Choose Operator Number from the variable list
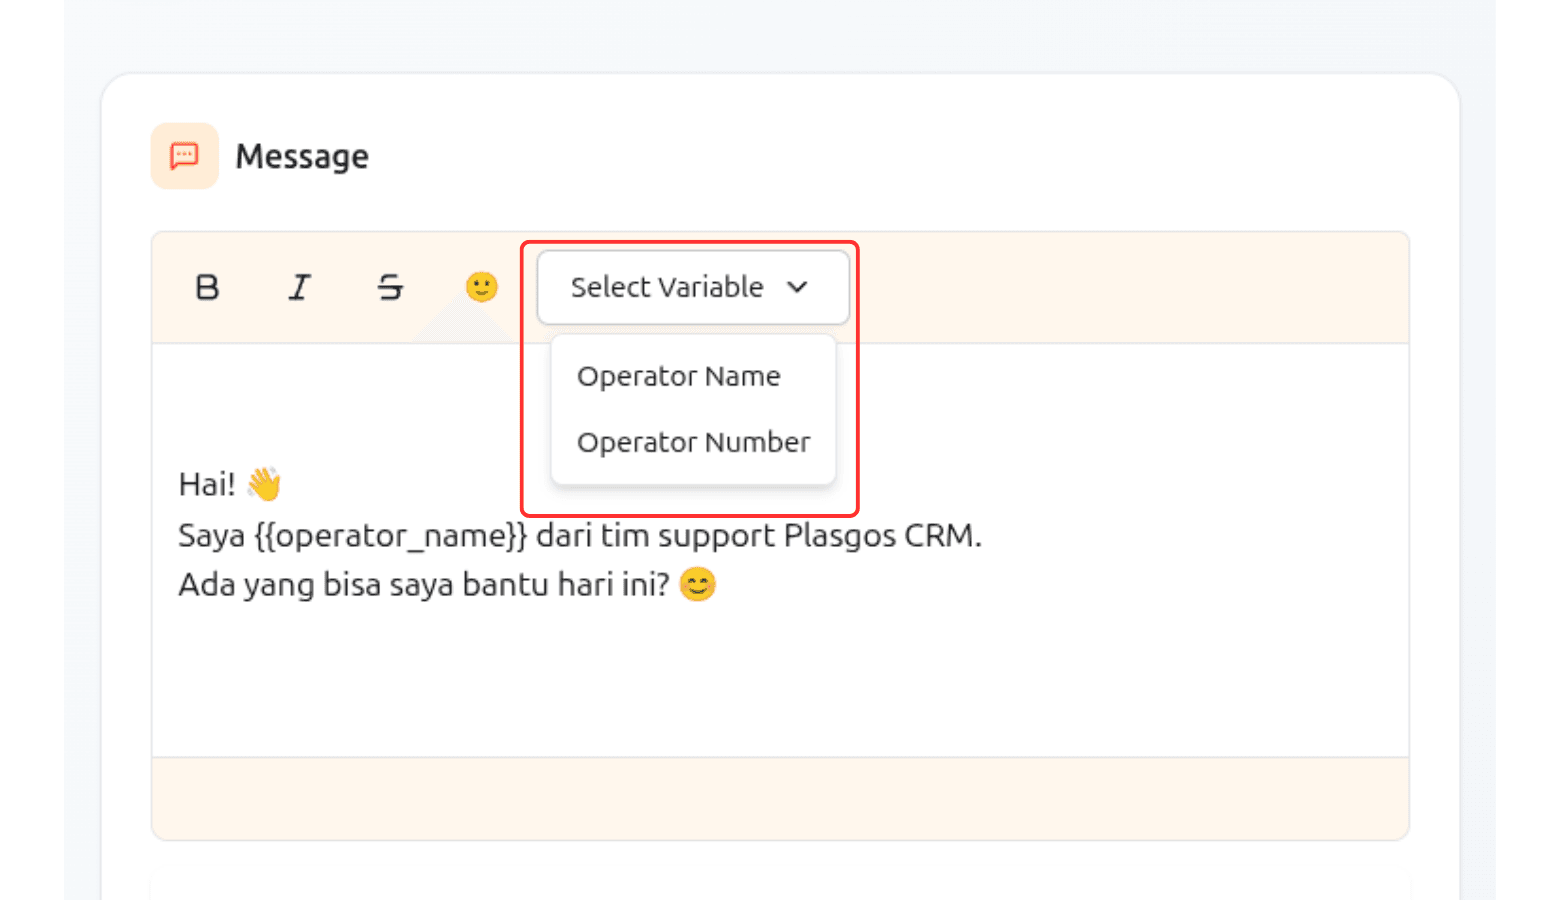 tap(693, 443)
